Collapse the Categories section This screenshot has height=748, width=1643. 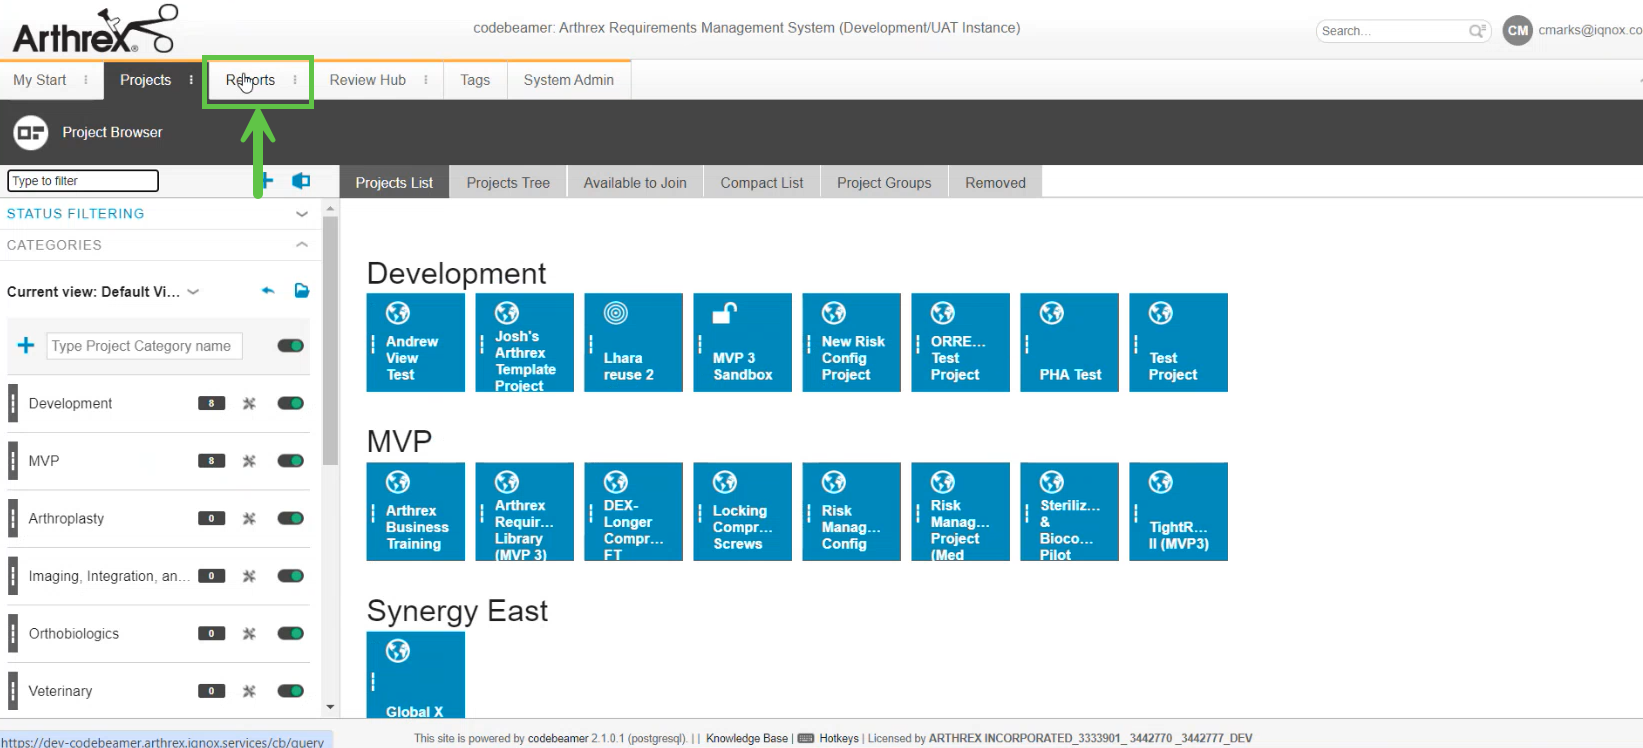[x=301, y=245]
